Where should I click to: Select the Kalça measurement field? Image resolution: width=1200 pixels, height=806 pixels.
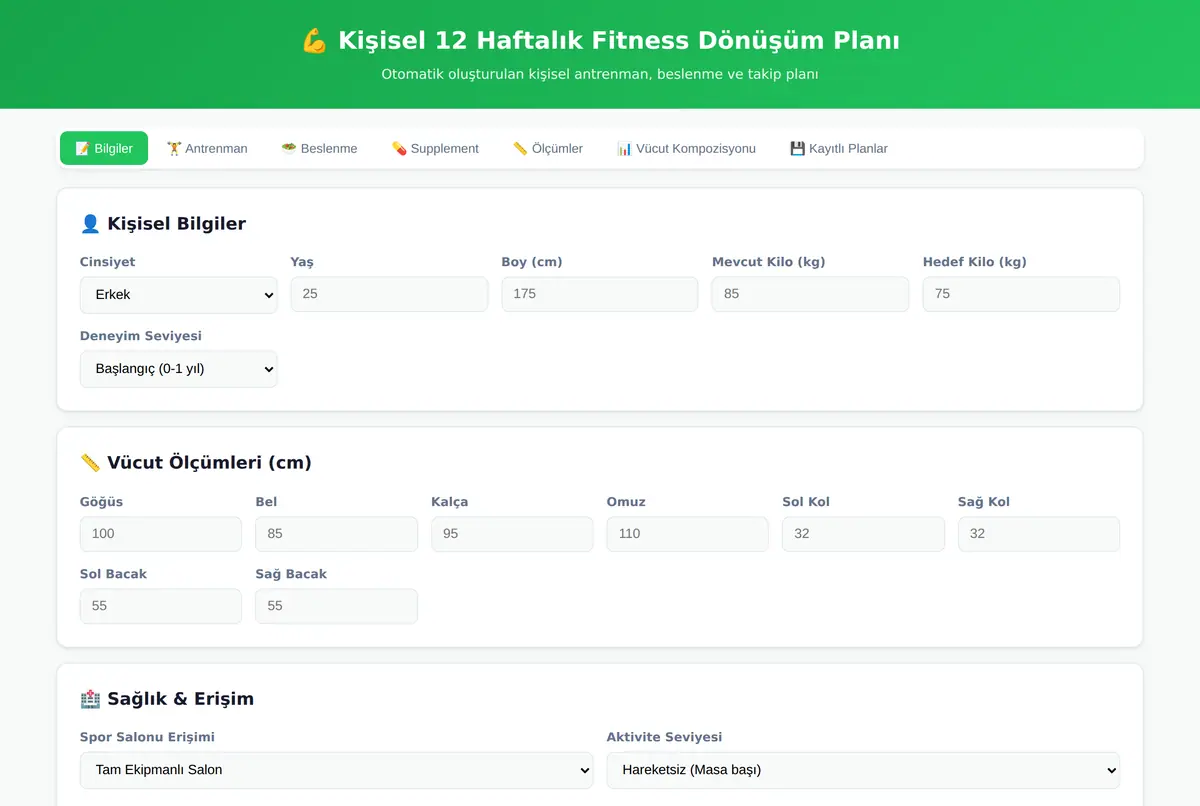(512, 534)
